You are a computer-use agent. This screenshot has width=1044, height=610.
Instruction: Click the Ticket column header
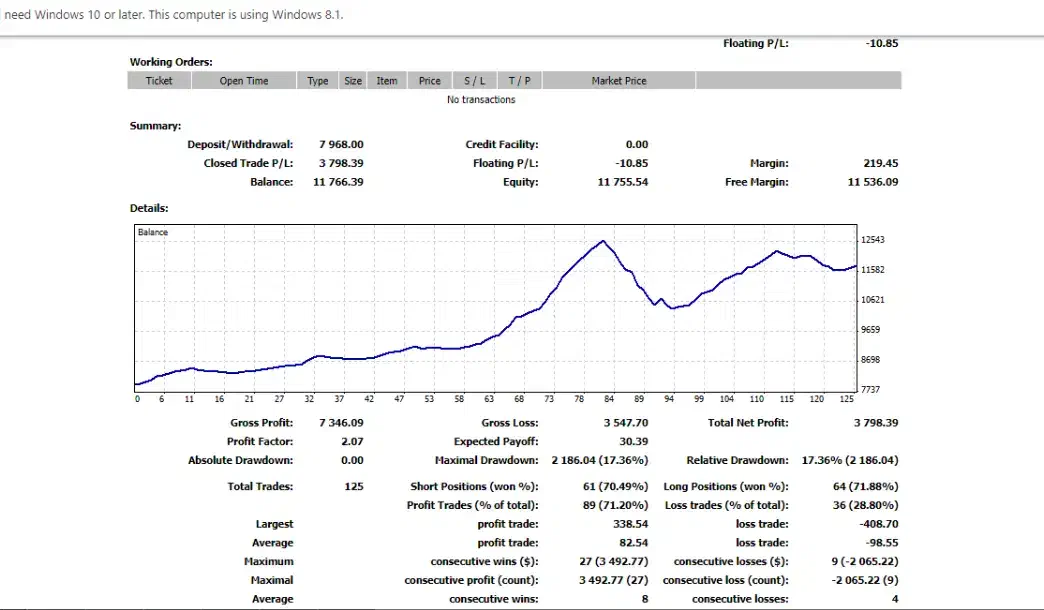159,81
